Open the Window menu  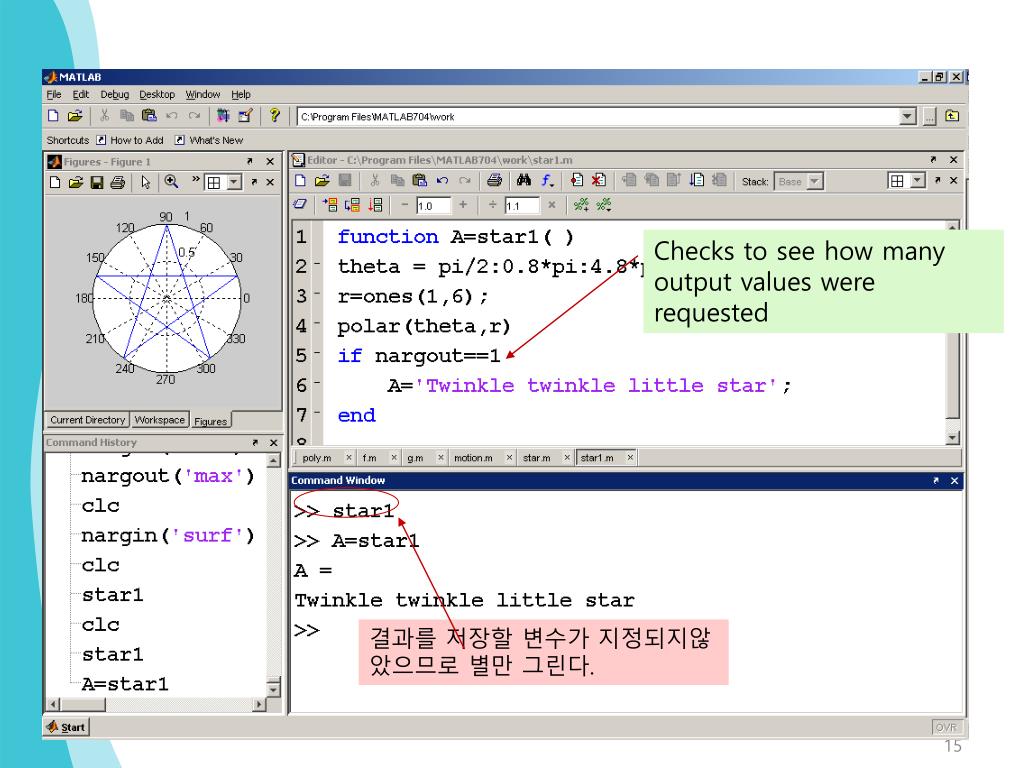(202, 95)
